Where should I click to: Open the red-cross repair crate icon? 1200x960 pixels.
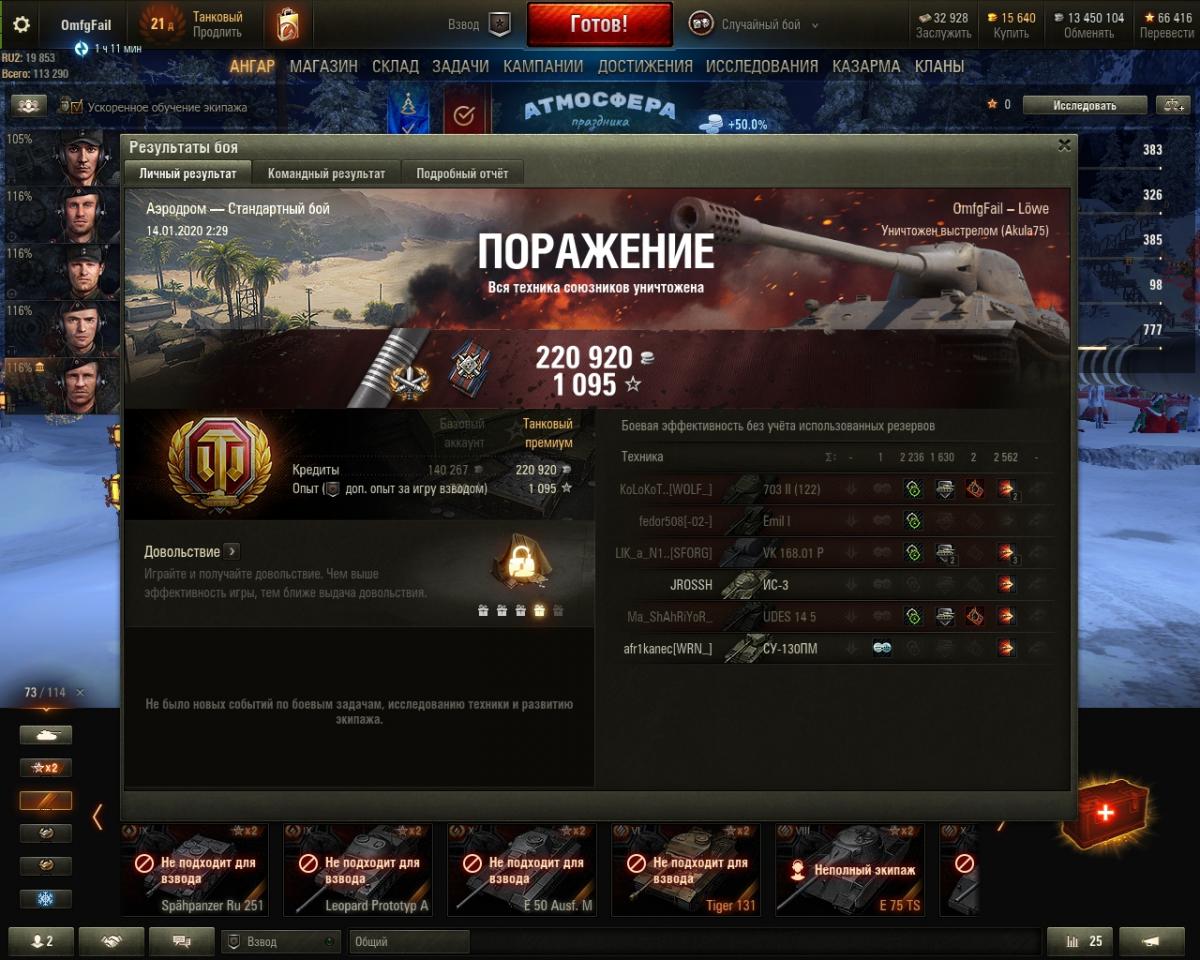pyautogui.click(x=1106, y=813)
